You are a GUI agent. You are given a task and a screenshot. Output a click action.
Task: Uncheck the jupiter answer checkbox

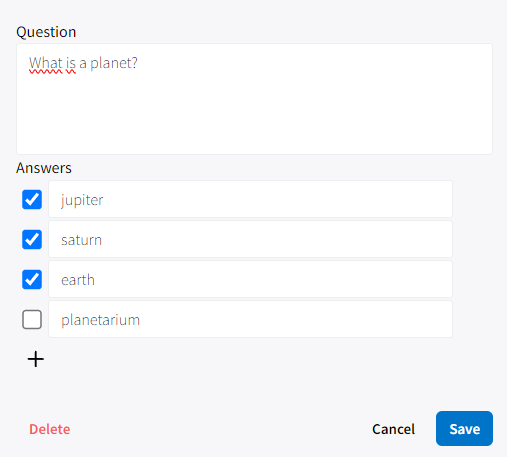tap(32, 199)
